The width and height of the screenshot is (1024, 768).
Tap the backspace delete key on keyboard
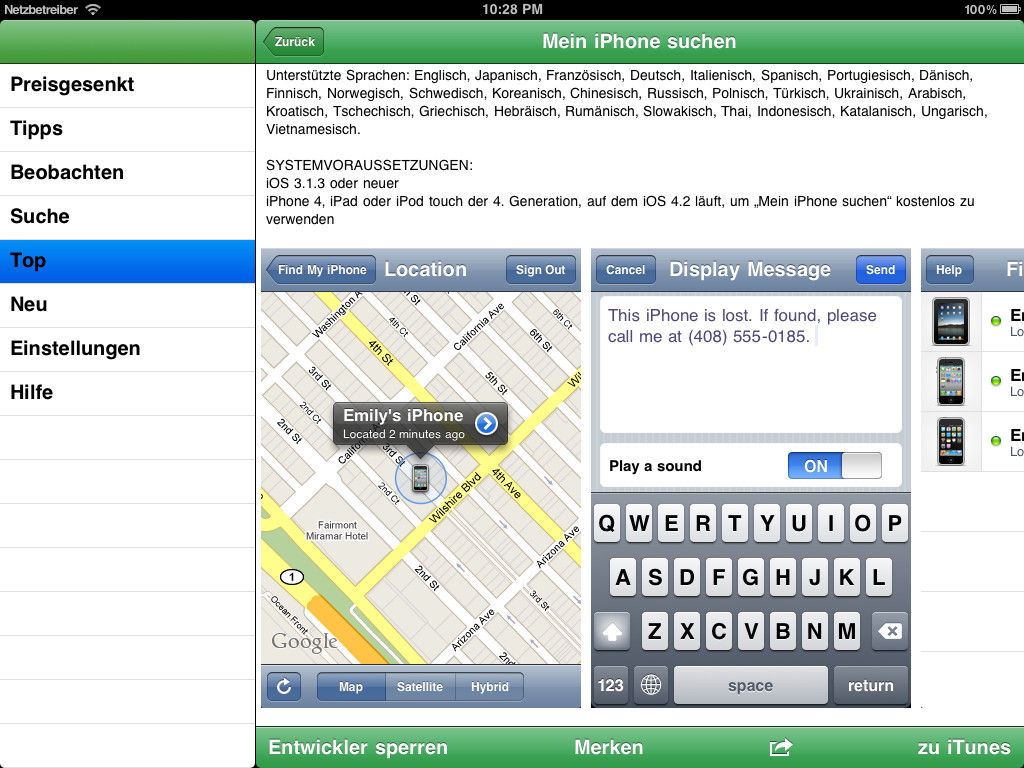point(889,632)
